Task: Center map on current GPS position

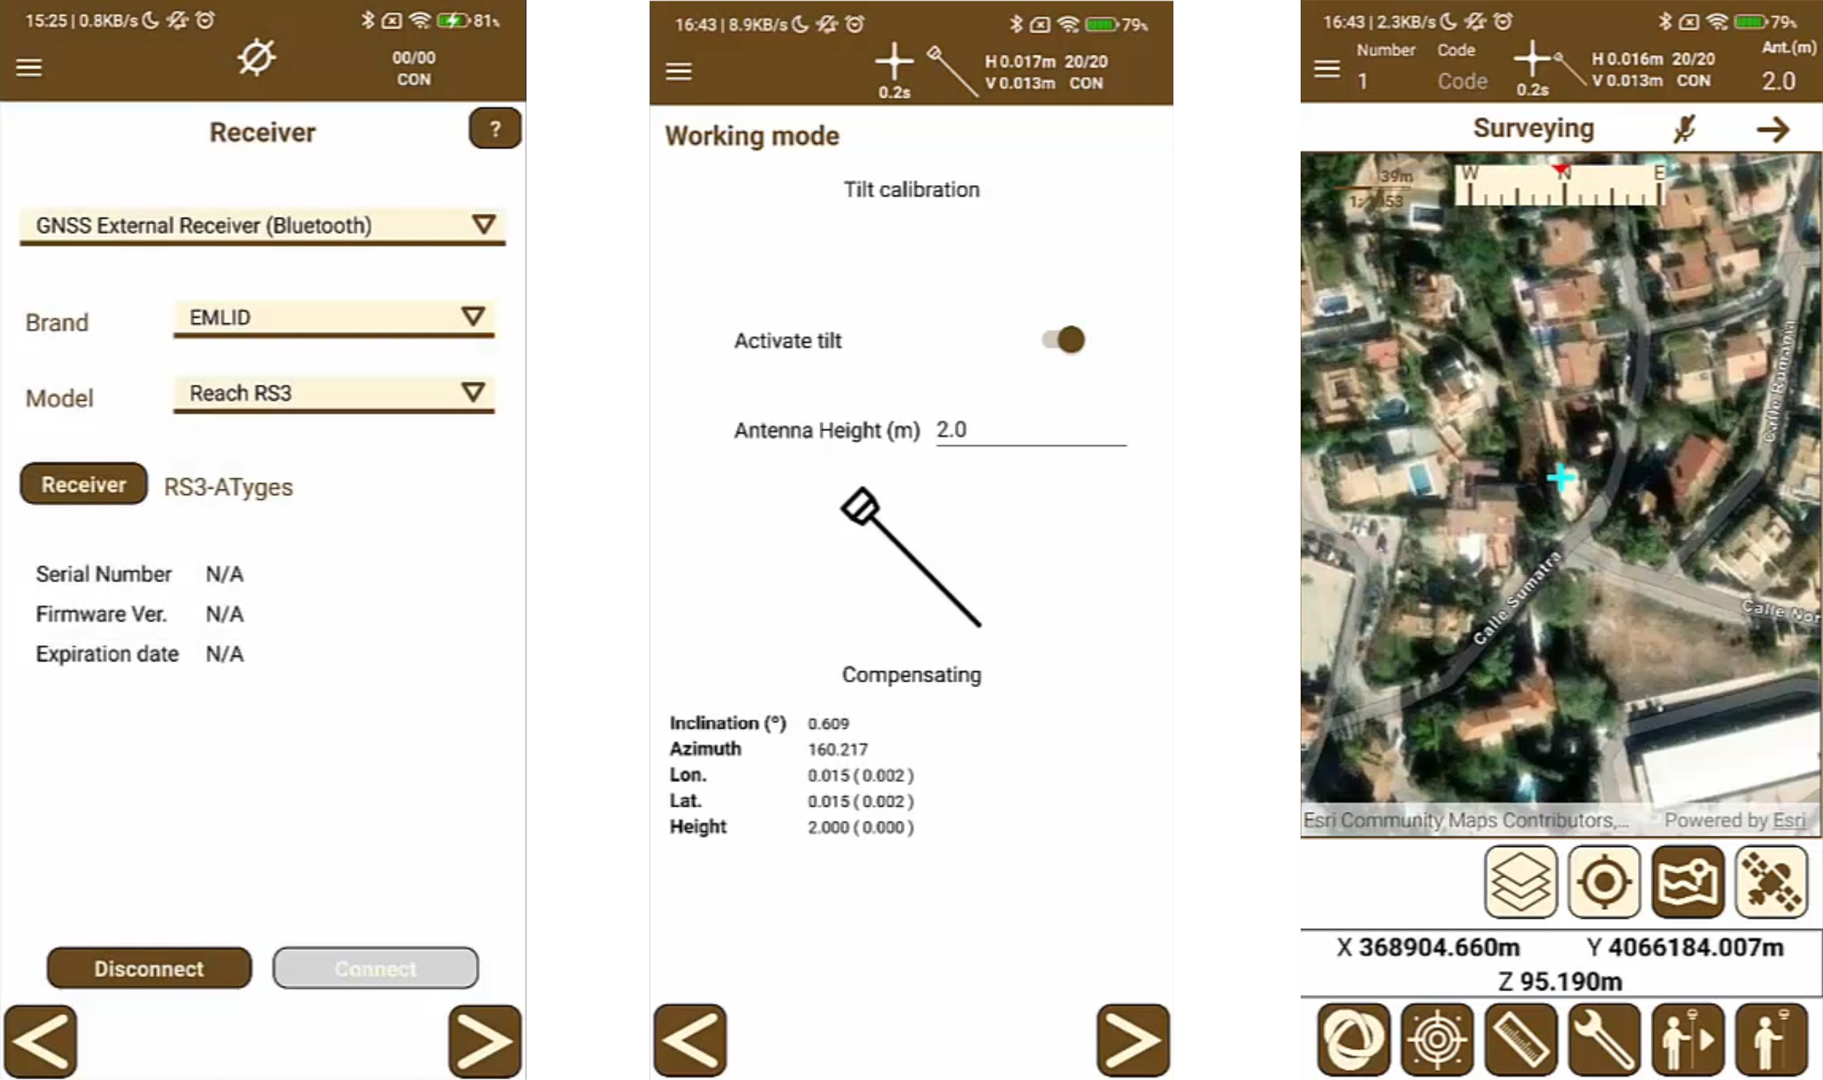Action: pyautogui.click(x=1604, y=882)
